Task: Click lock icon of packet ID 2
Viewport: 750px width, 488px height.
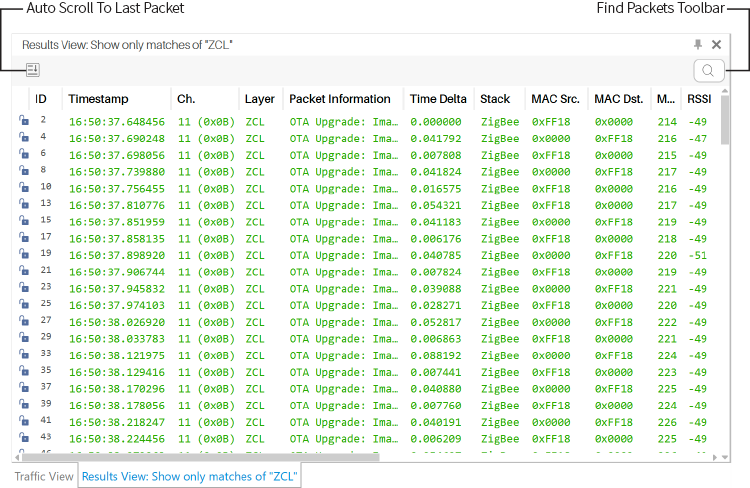Action: (23, 121)
